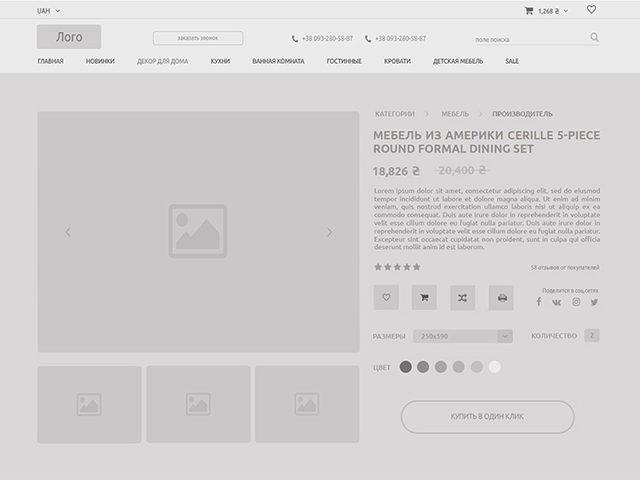The image size is (640, 480).
Task: Select the darkest color swatch
Action: point(405,367)
